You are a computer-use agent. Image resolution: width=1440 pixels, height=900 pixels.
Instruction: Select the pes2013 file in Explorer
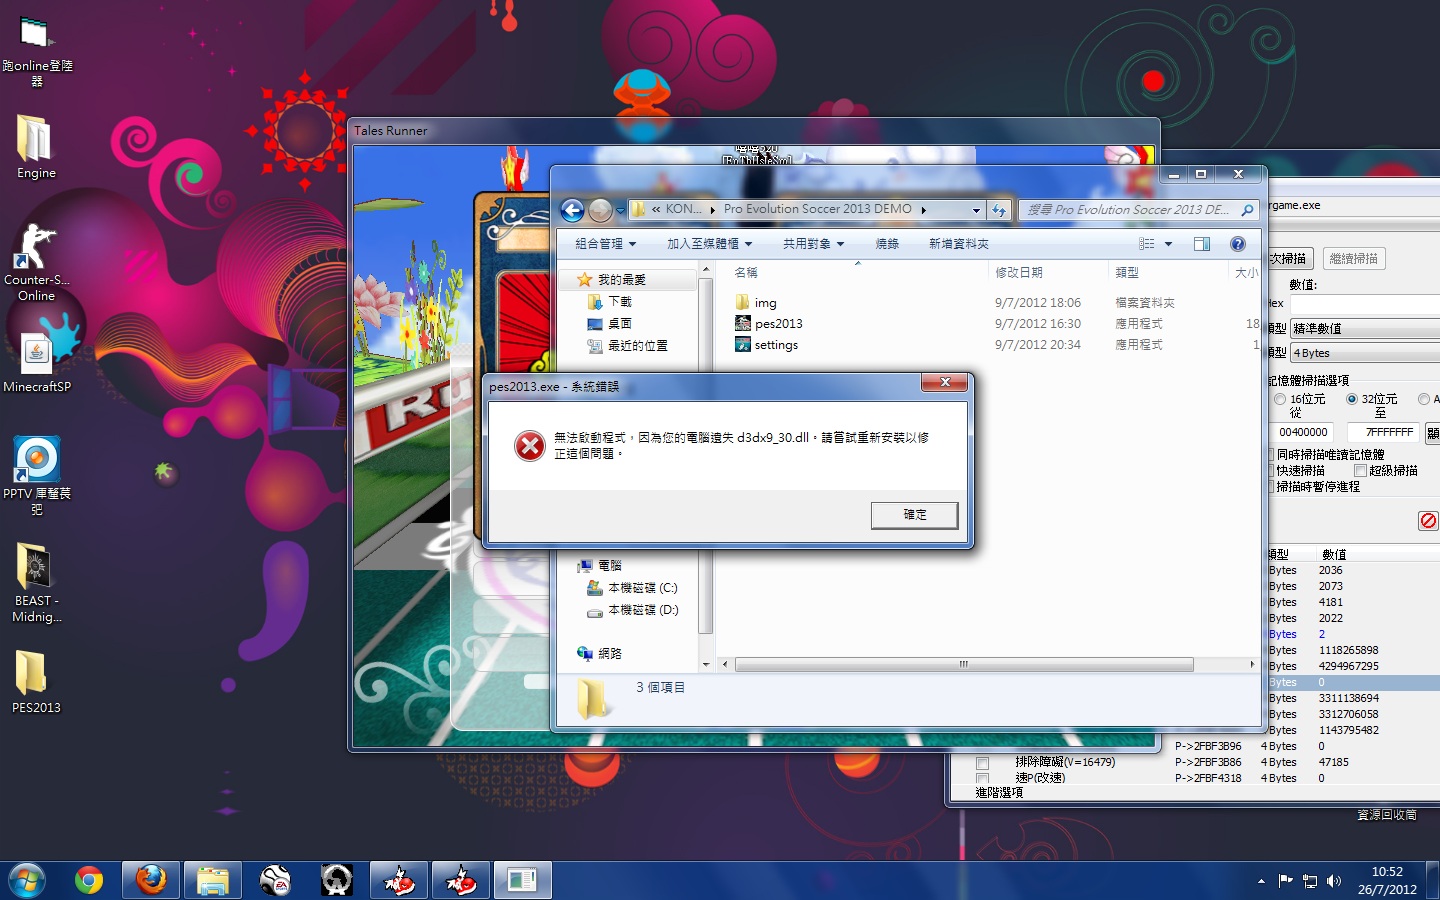click(x=777, y=323)
